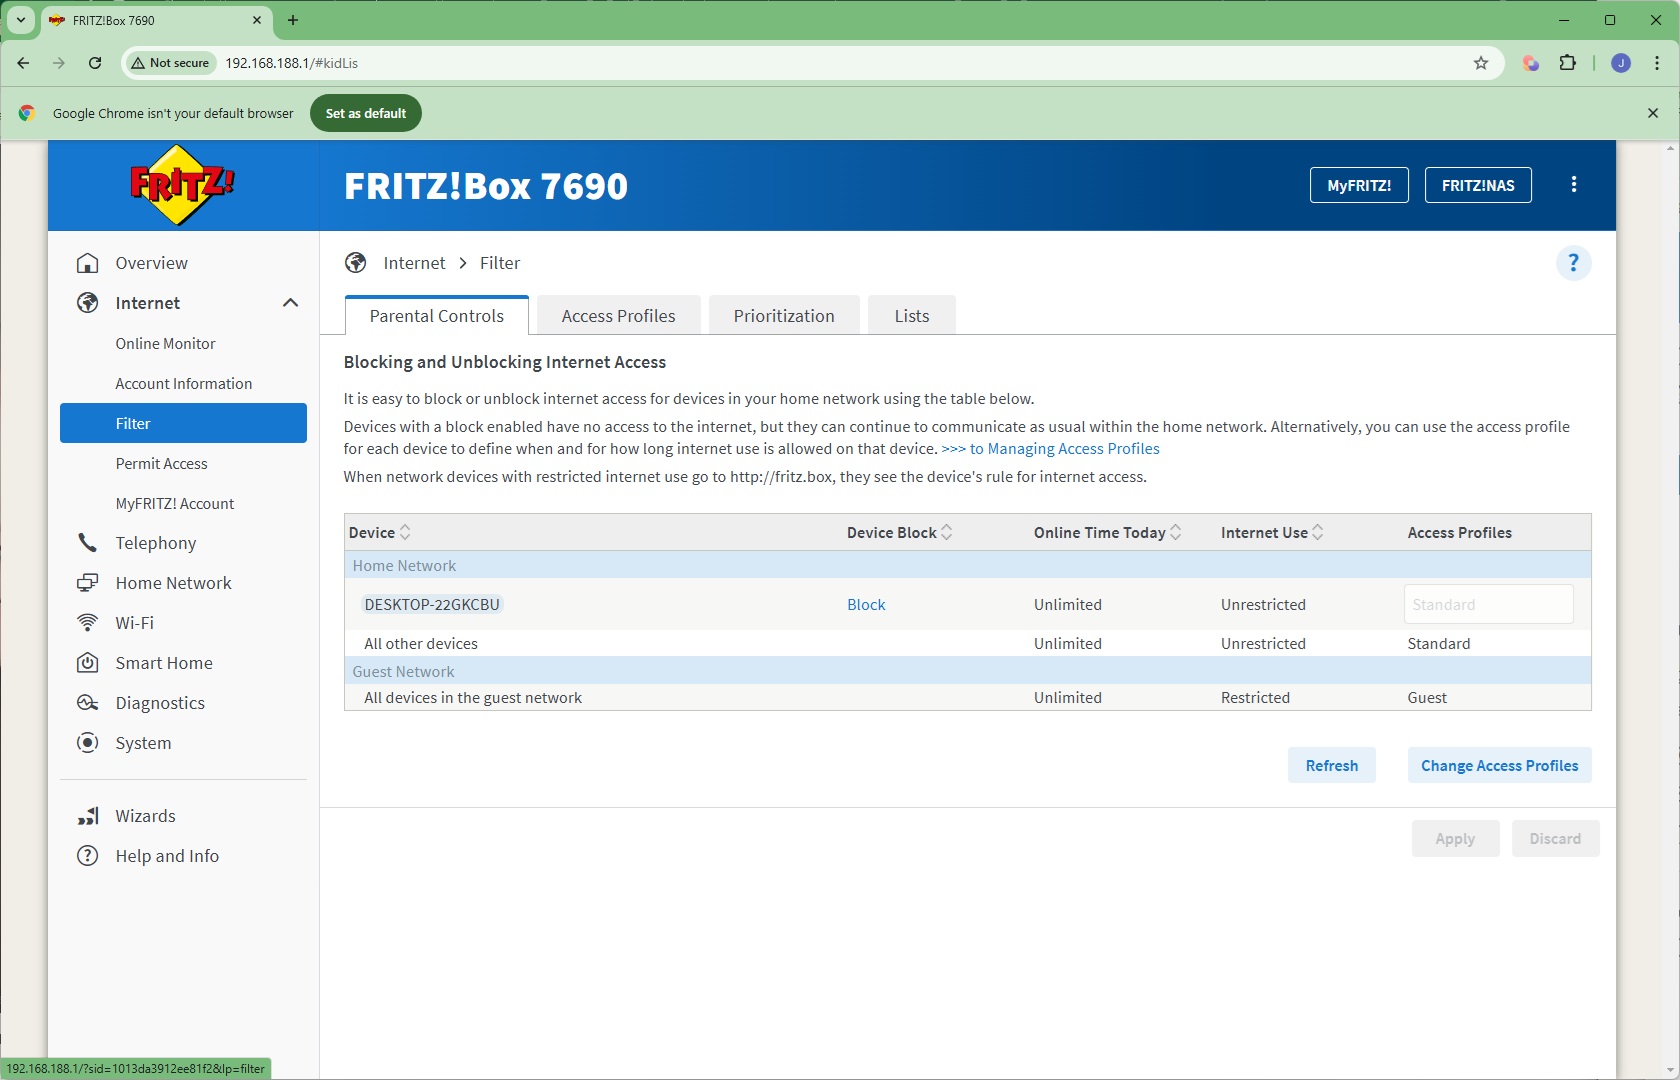Click the All other devices row
The image size is (1680, 1080).
[967, 643]
